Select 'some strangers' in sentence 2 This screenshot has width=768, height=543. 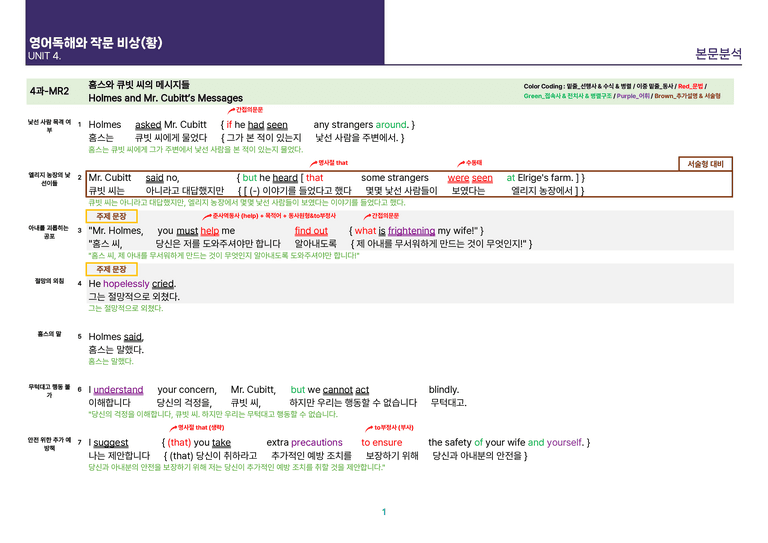pos(395,178)
